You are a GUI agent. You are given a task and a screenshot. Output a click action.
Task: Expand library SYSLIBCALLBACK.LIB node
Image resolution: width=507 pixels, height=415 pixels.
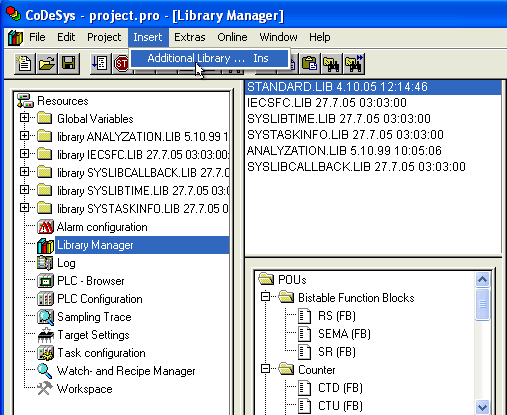[x=24, y=172]
